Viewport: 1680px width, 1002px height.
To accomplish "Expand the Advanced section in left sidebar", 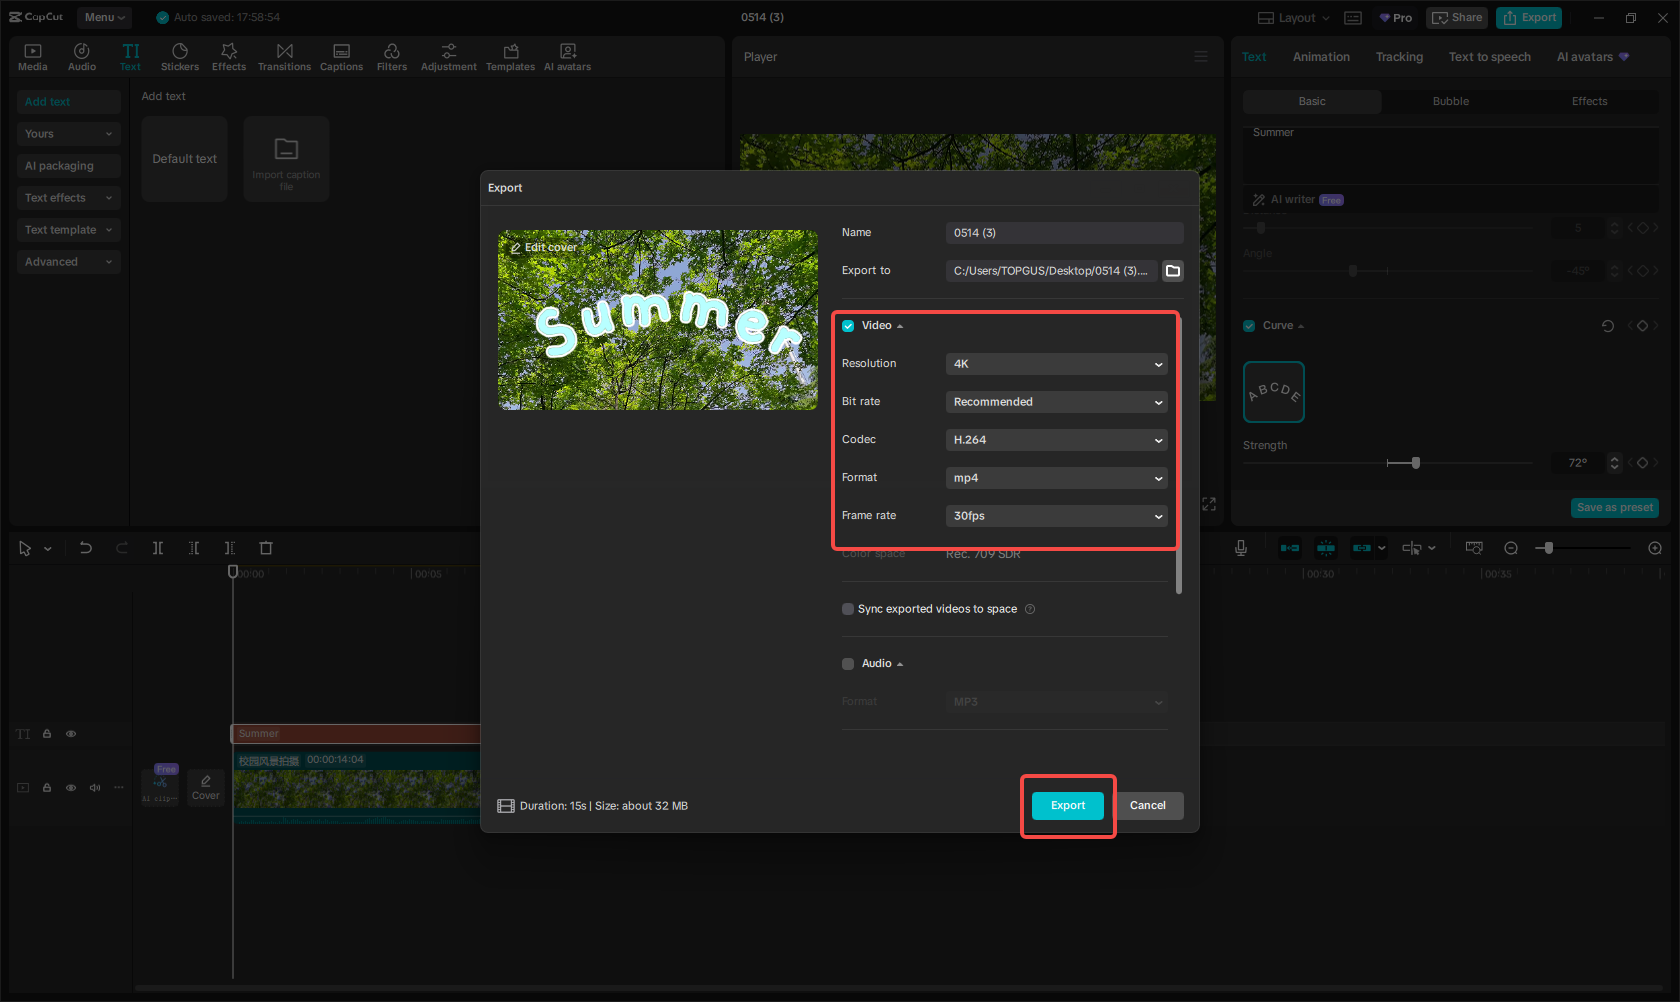I will pos(68,261).
